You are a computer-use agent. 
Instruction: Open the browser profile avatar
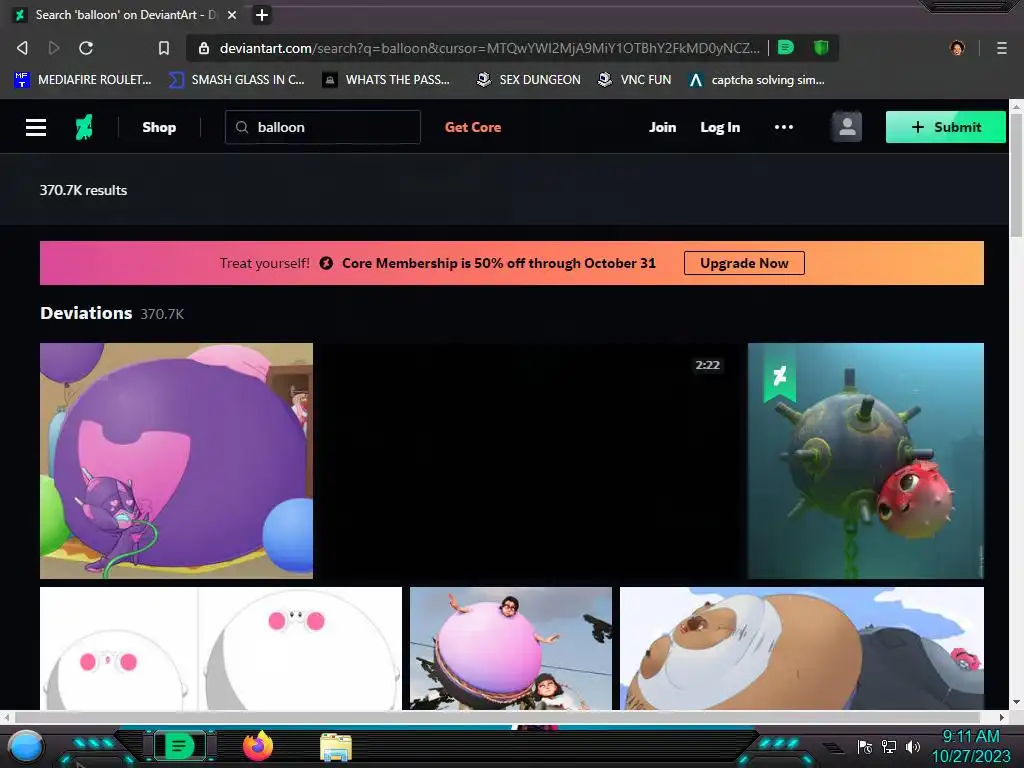957,48
